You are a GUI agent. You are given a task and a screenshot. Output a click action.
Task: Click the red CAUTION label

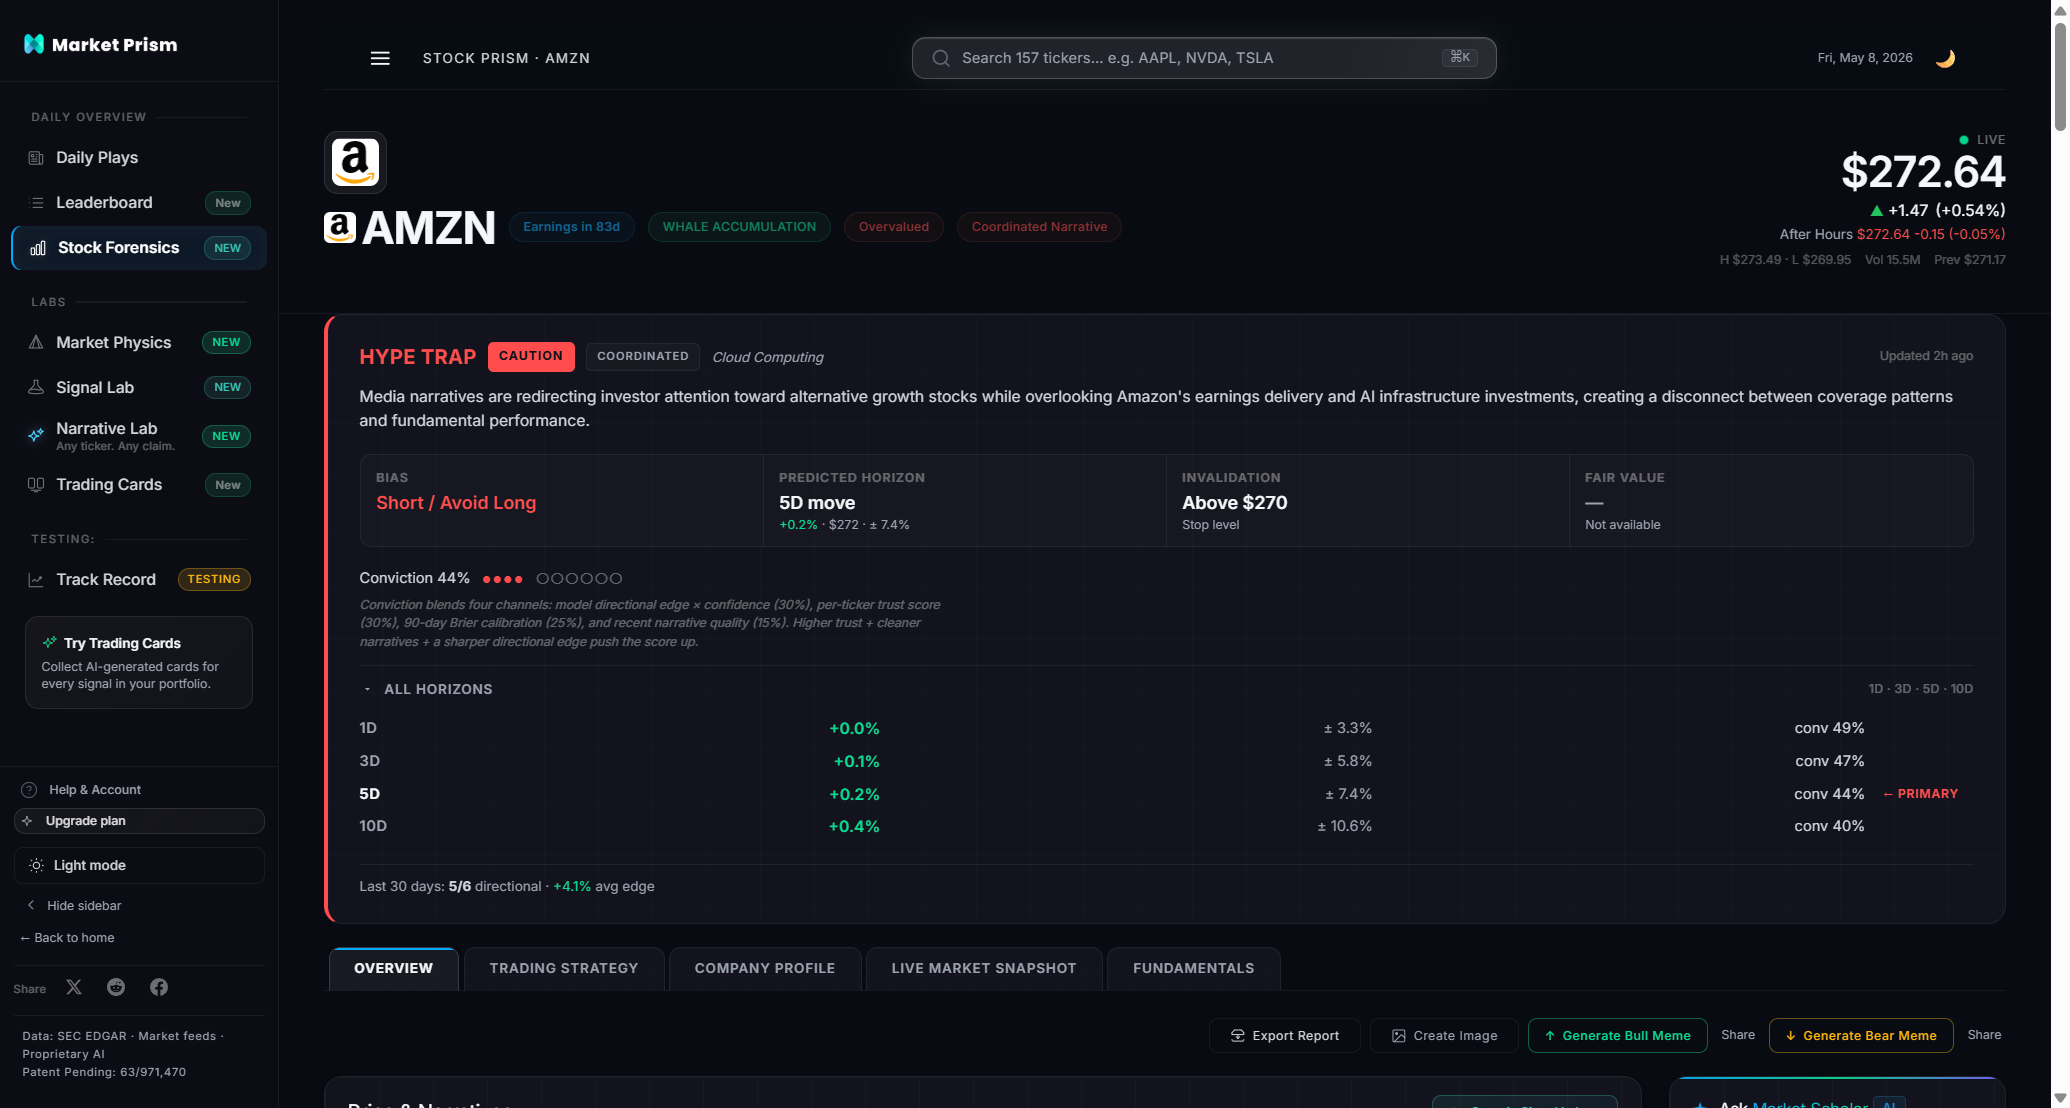coord(531,357)
